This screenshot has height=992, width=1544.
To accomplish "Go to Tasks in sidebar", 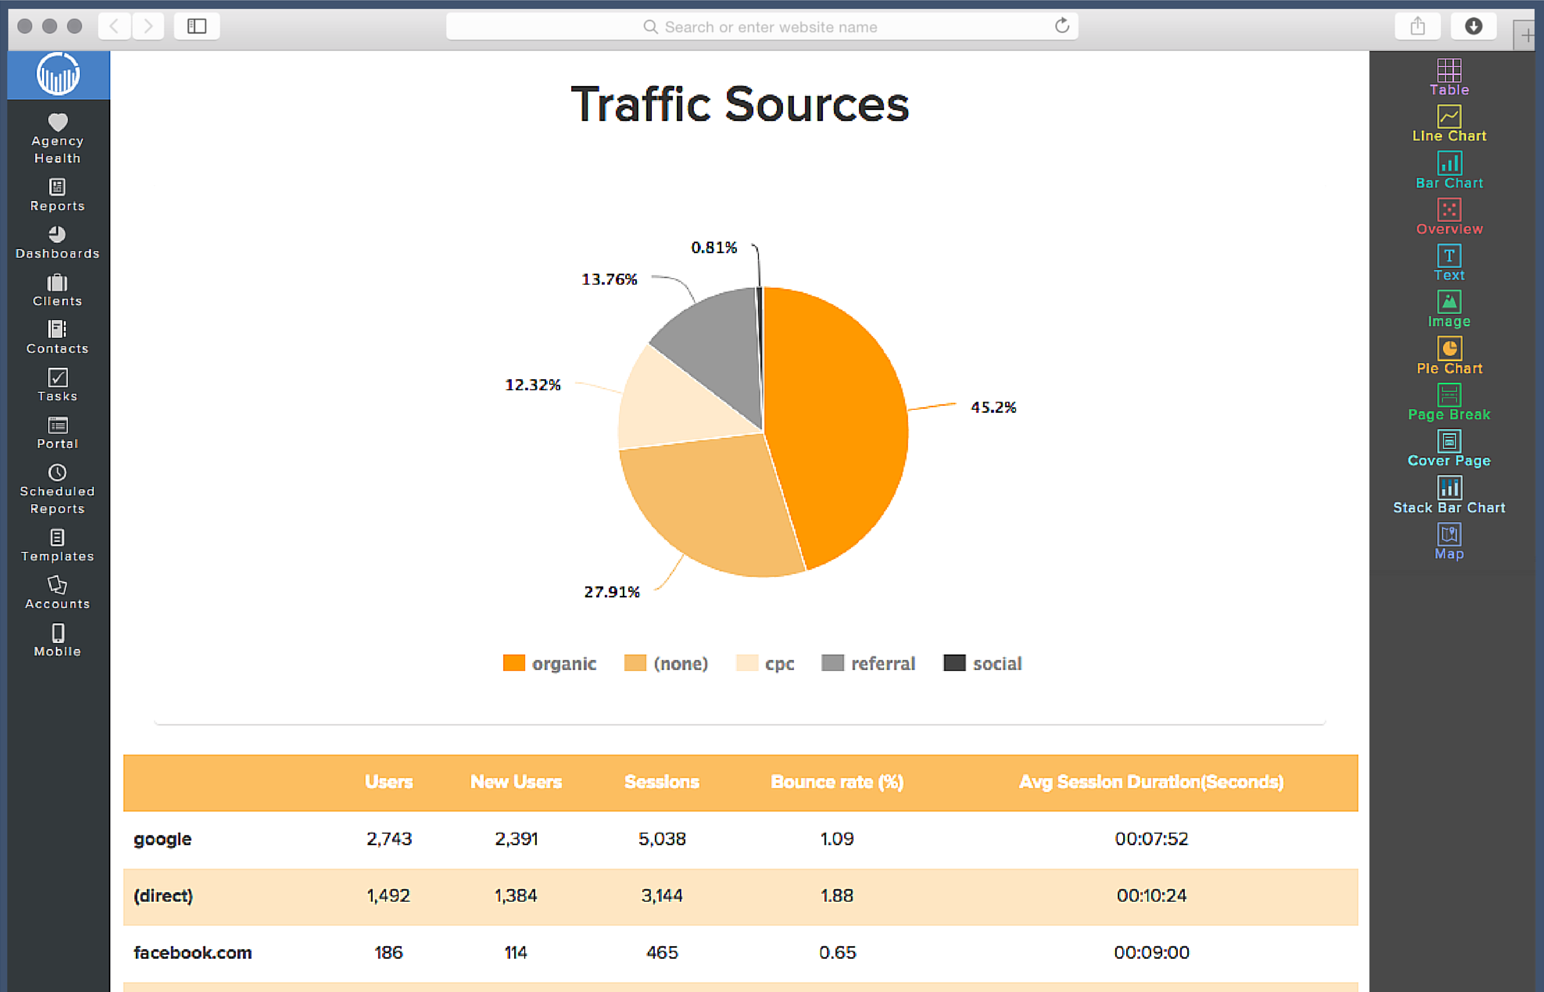I will (57, 385).
